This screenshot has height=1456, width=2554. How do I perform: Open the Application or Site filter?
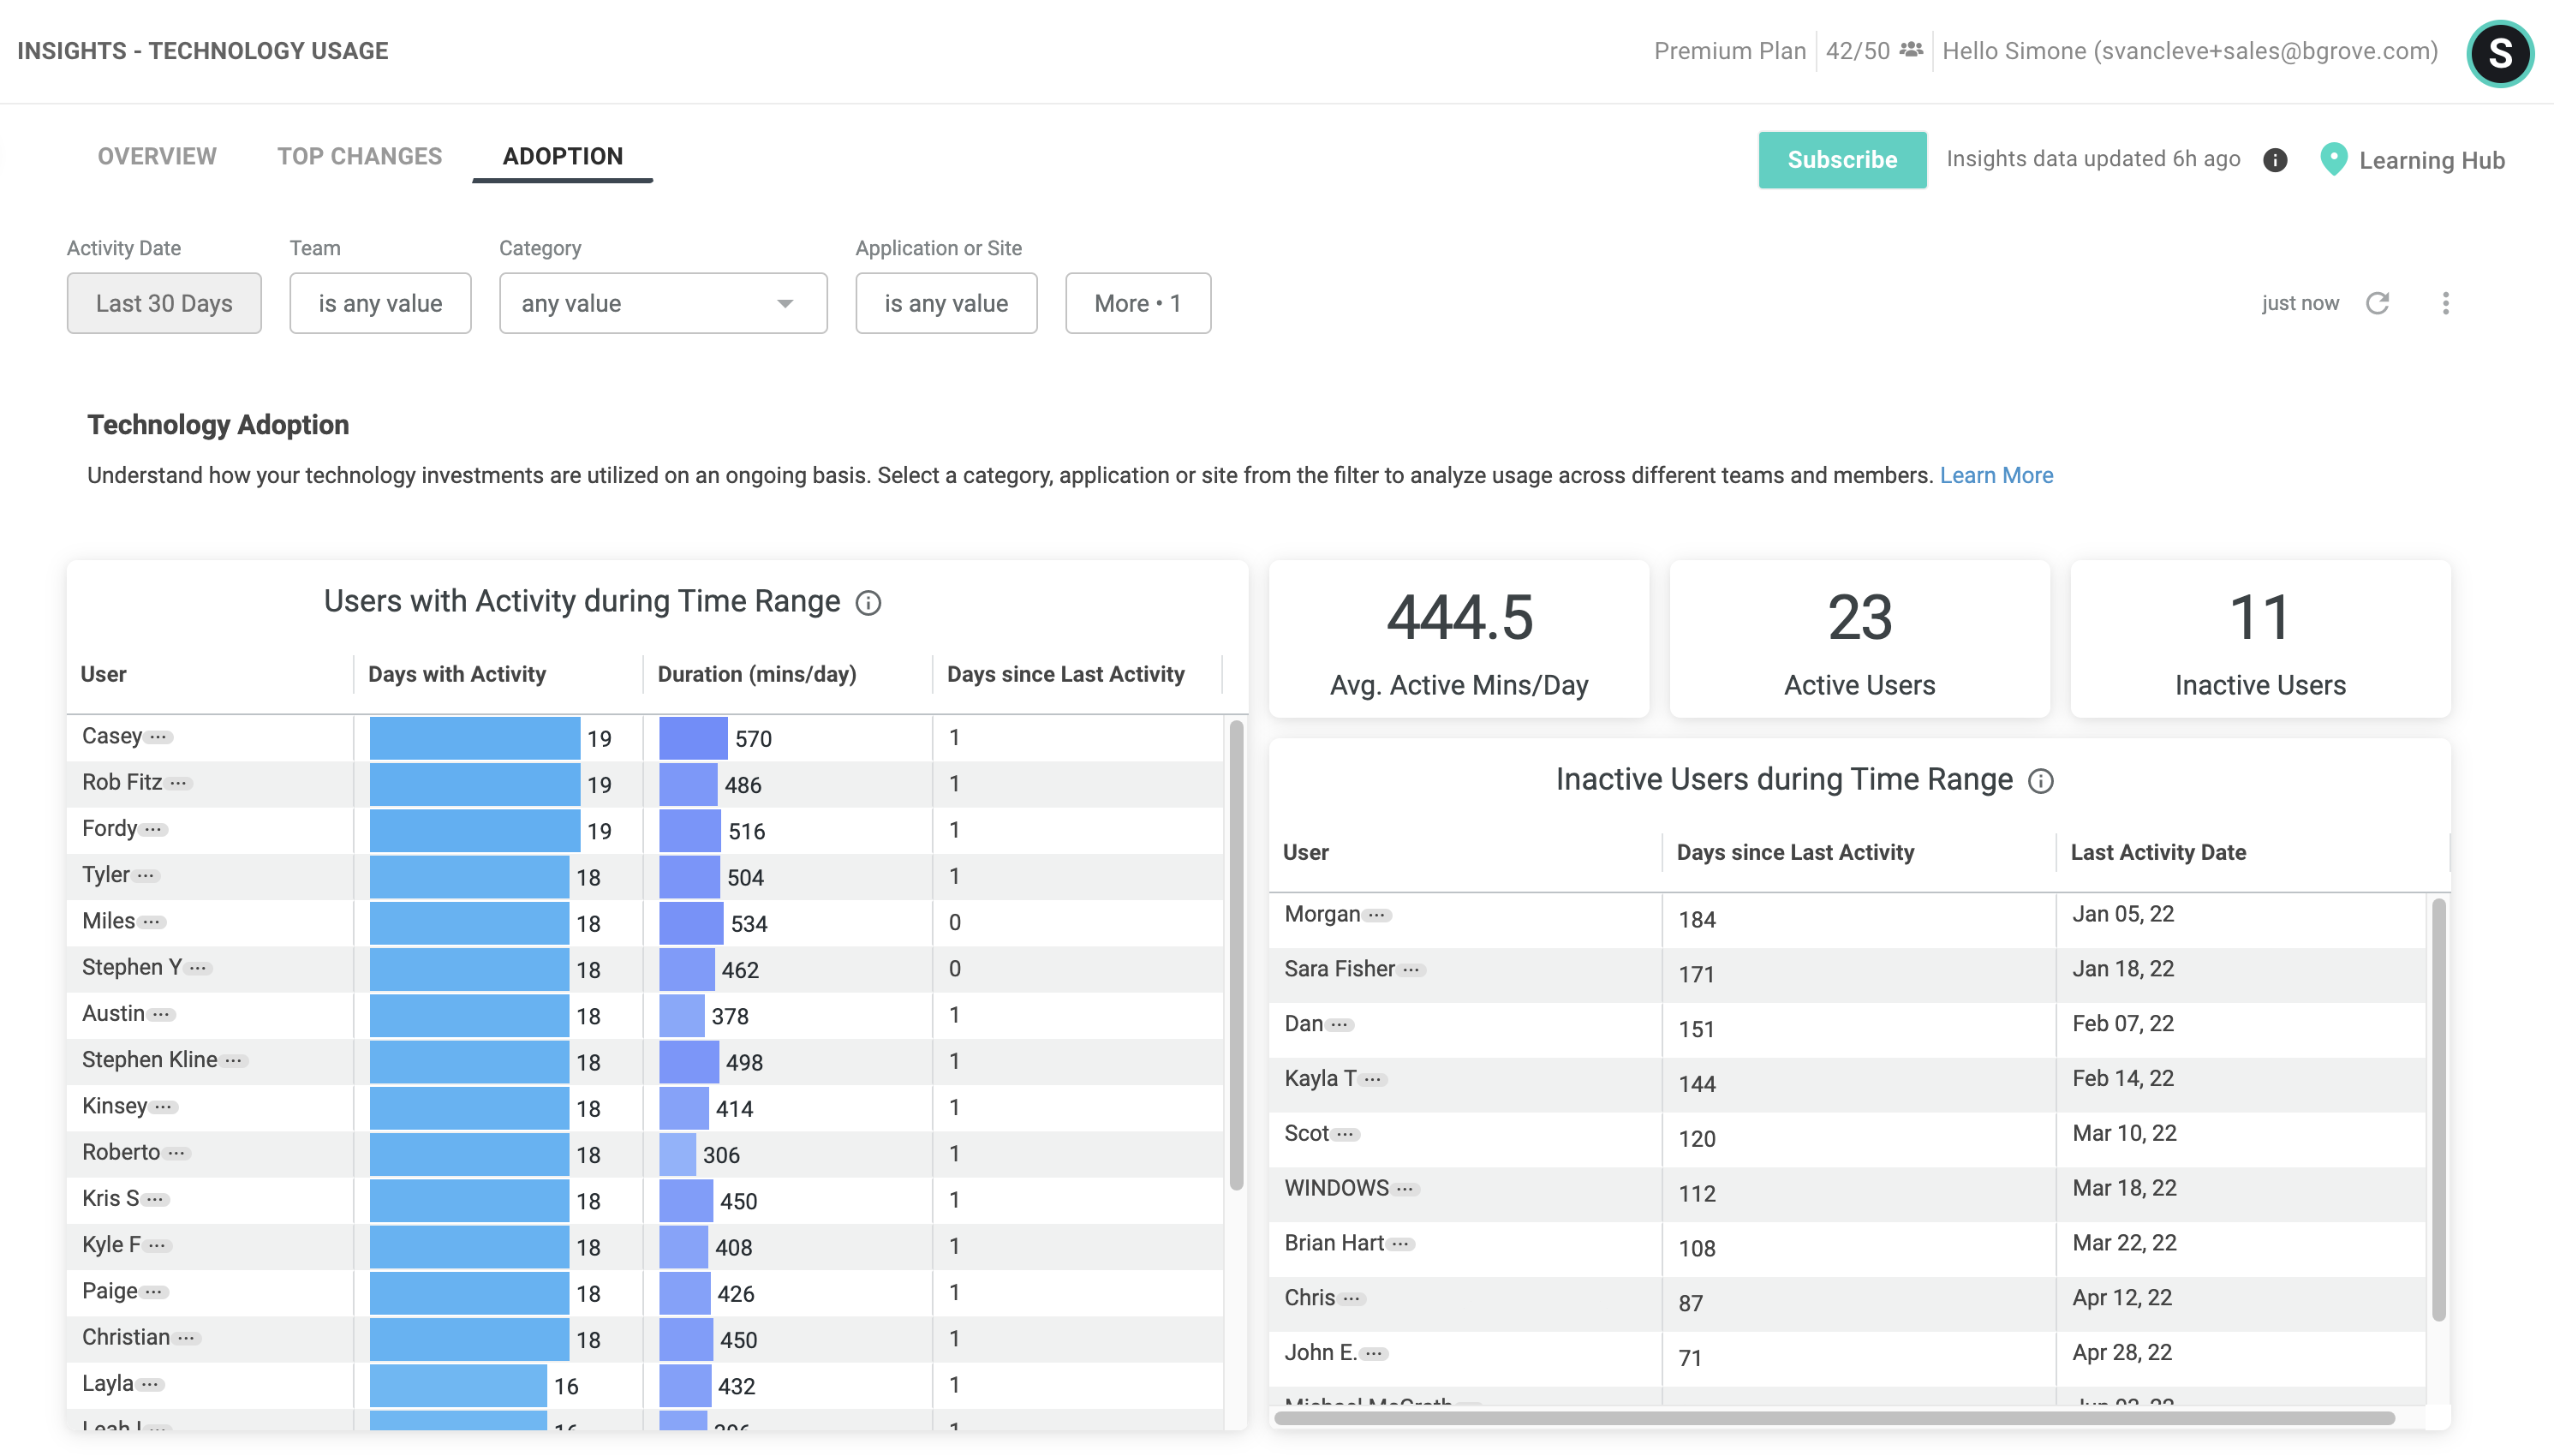(x=946, y=303)
